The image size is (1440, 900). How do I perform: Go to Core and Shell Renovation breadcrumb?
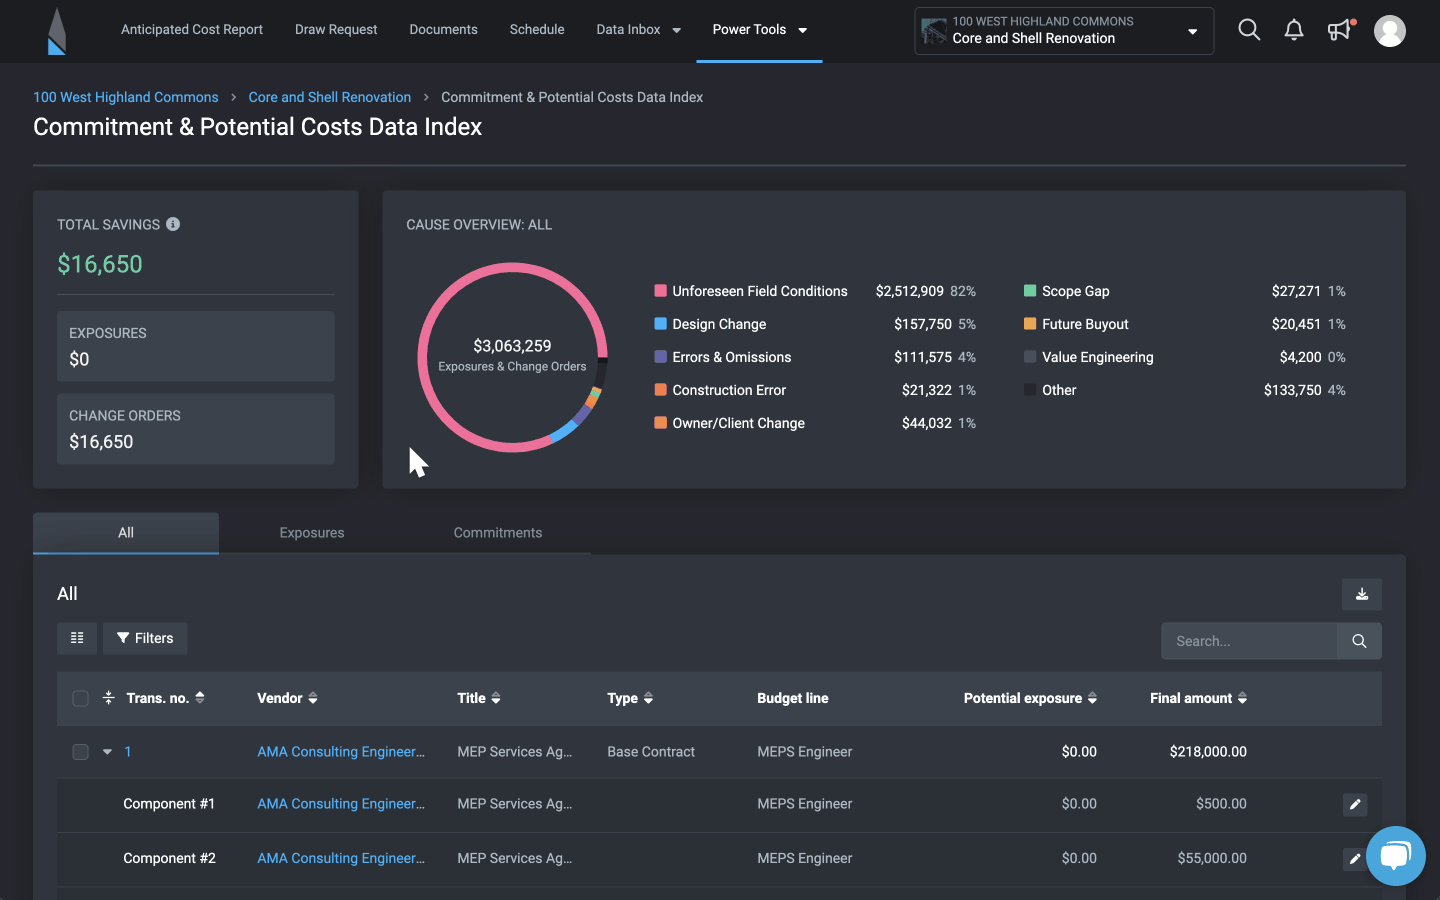tap(330, 97)
